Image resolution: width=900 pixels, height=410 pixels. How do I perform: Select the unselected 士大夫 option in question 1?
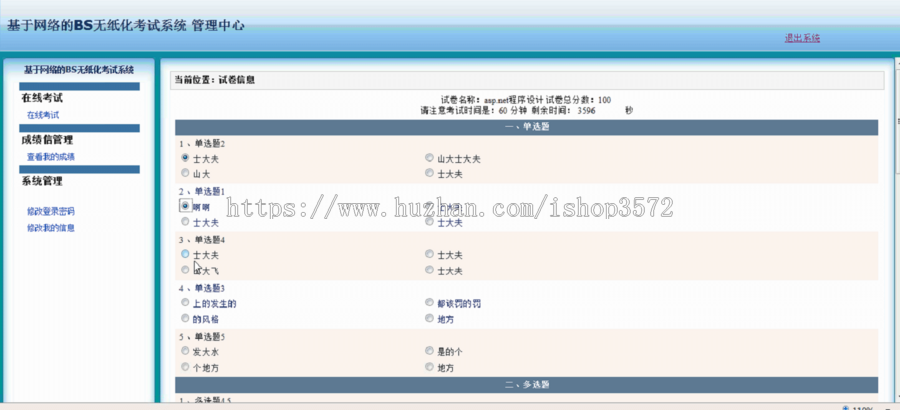click(429, 172)
